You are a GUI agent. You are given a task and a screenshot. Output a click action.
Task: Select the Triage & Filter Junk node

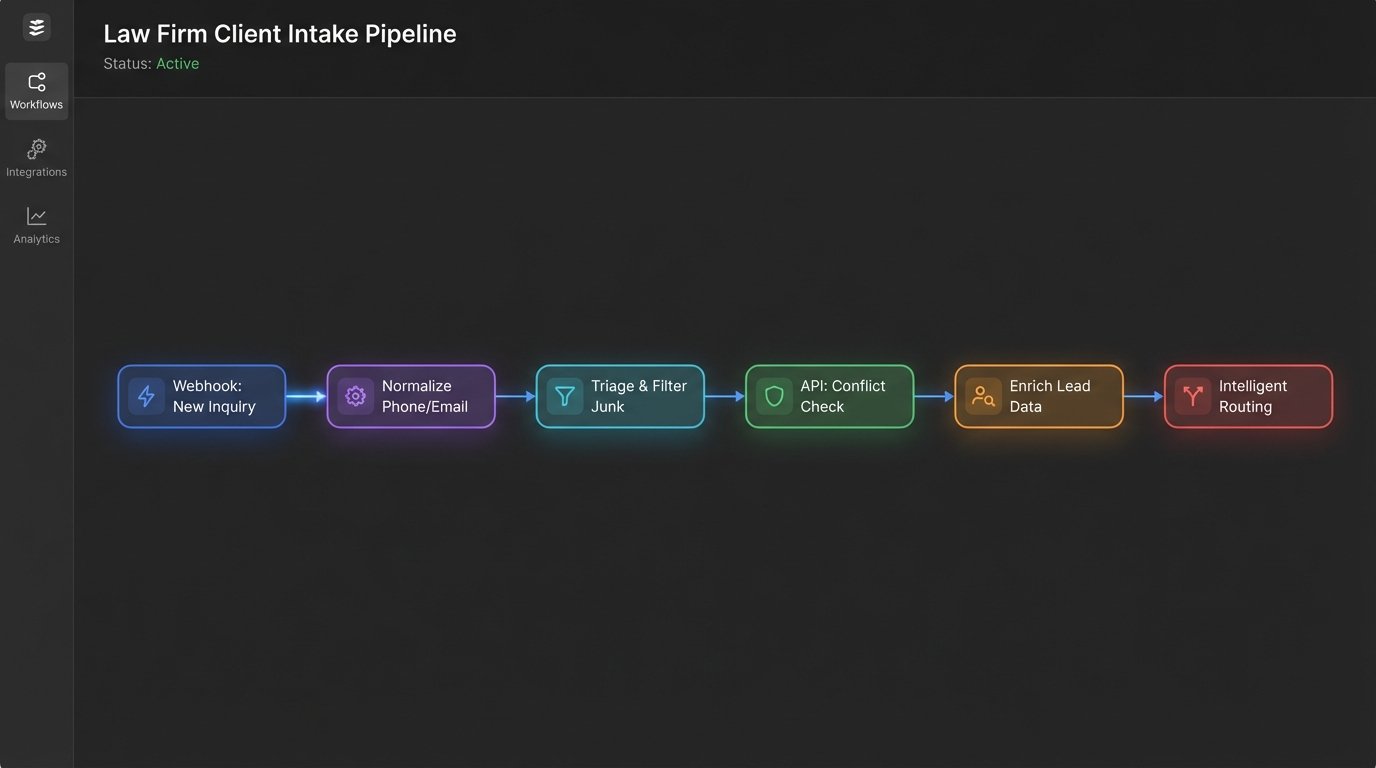[620, 396]
